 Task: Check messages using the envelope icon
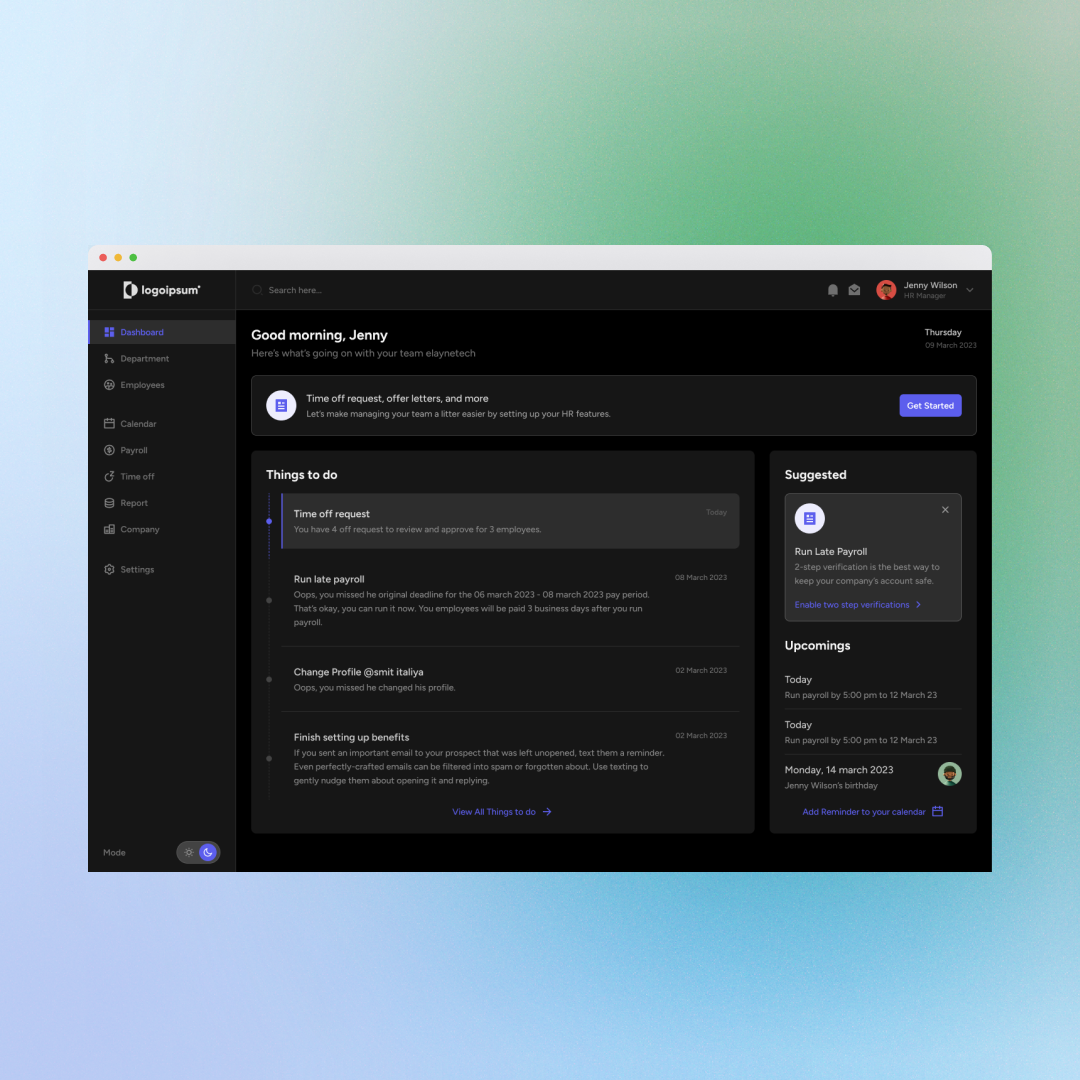854,289
